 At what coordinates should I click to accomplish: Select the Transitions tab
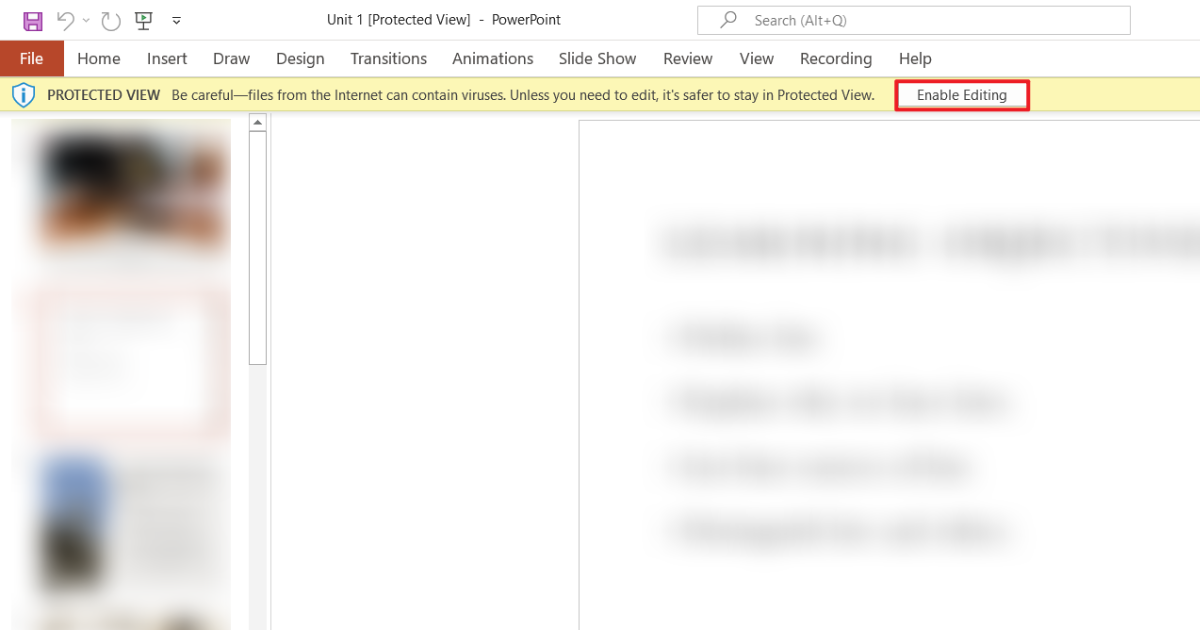point(388,59)
